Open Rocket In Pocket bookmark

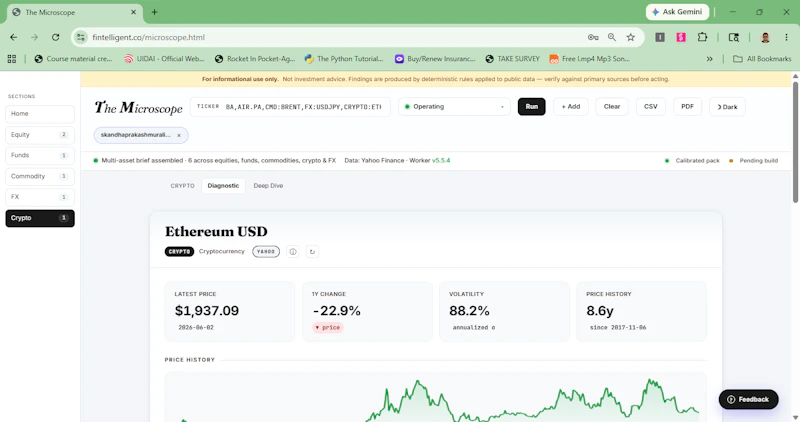[x=255, y=59]
